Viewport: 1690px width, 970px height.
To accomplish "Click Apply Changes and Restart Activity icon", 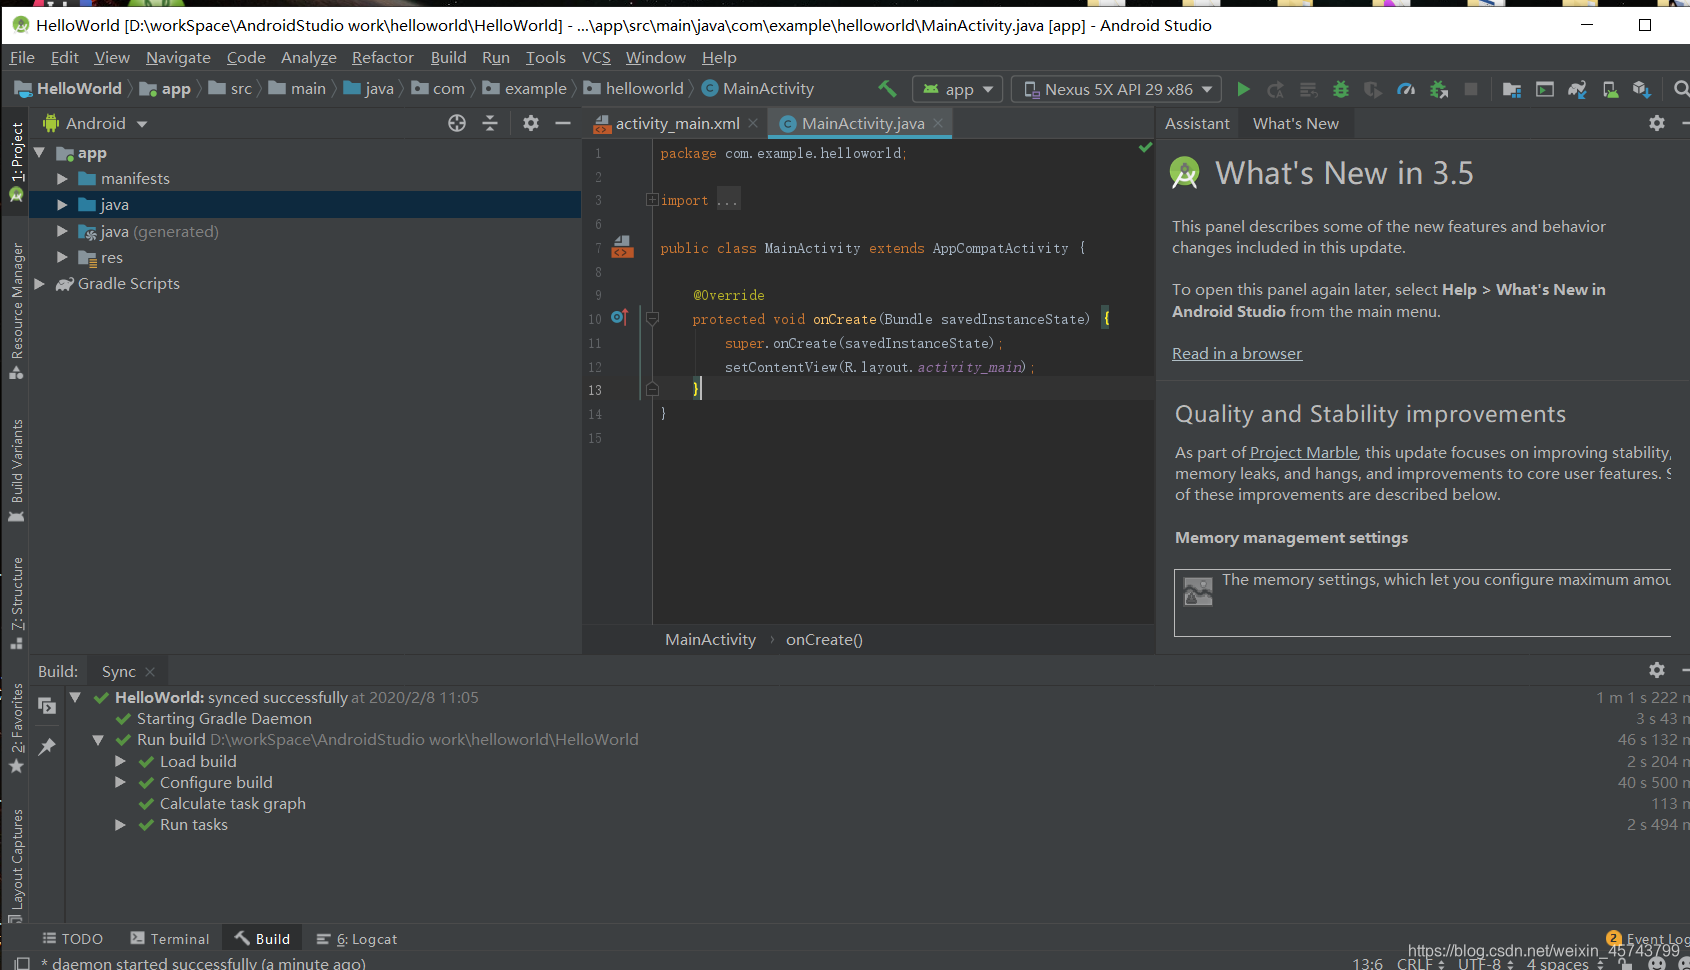I will [x=1276, y=89].
